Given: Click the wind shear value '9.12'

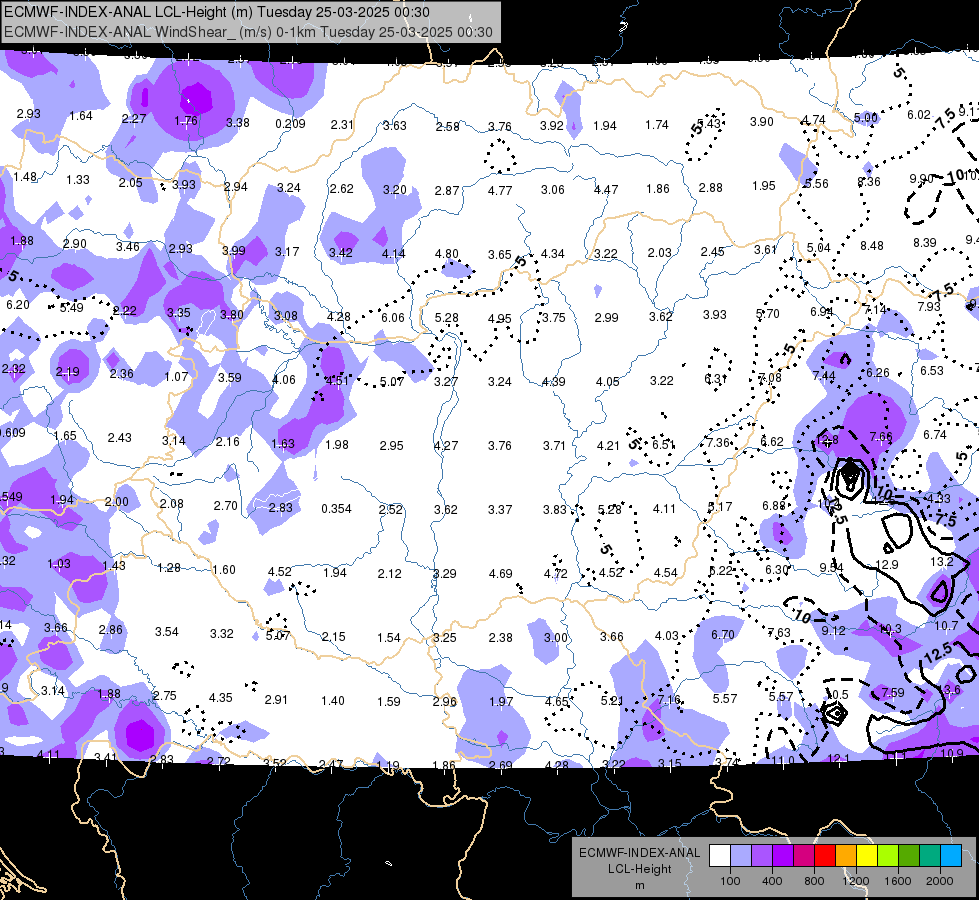Looking at the screenshot, I should tap(834, 631).
